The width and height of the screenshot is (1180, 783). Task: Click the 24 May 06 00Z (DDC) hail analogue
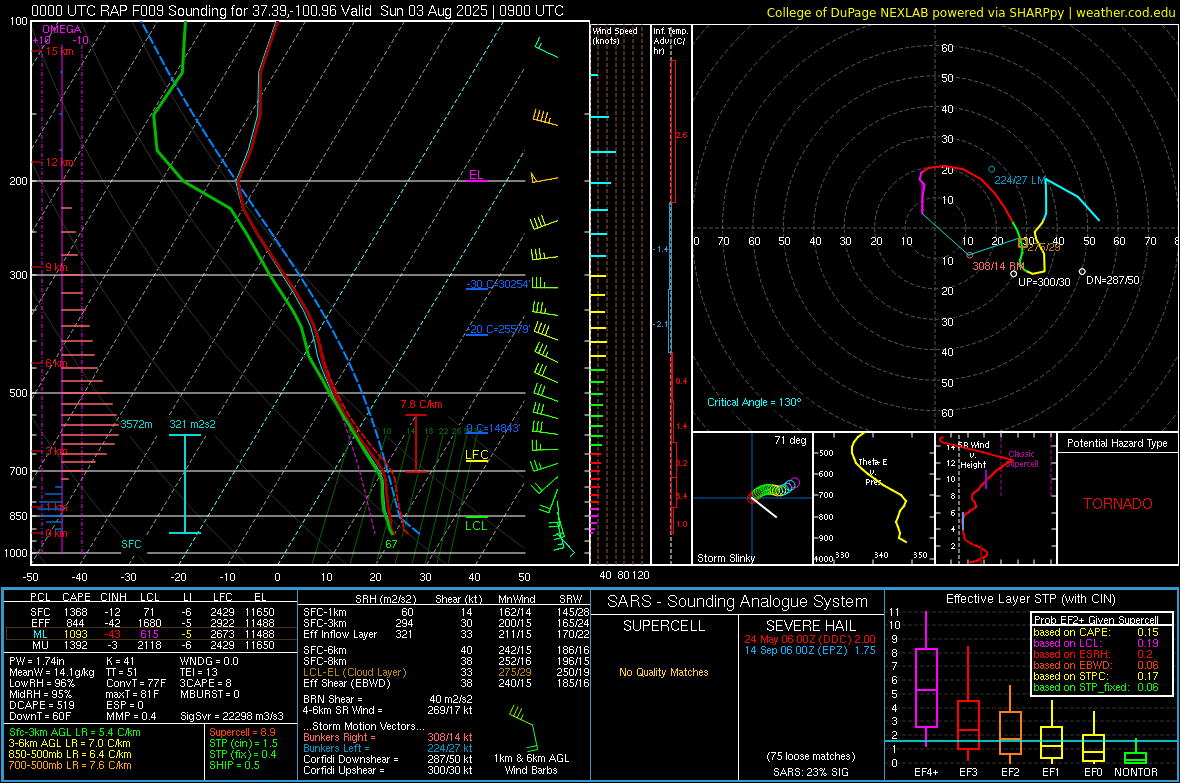click(x=810, y=639)
